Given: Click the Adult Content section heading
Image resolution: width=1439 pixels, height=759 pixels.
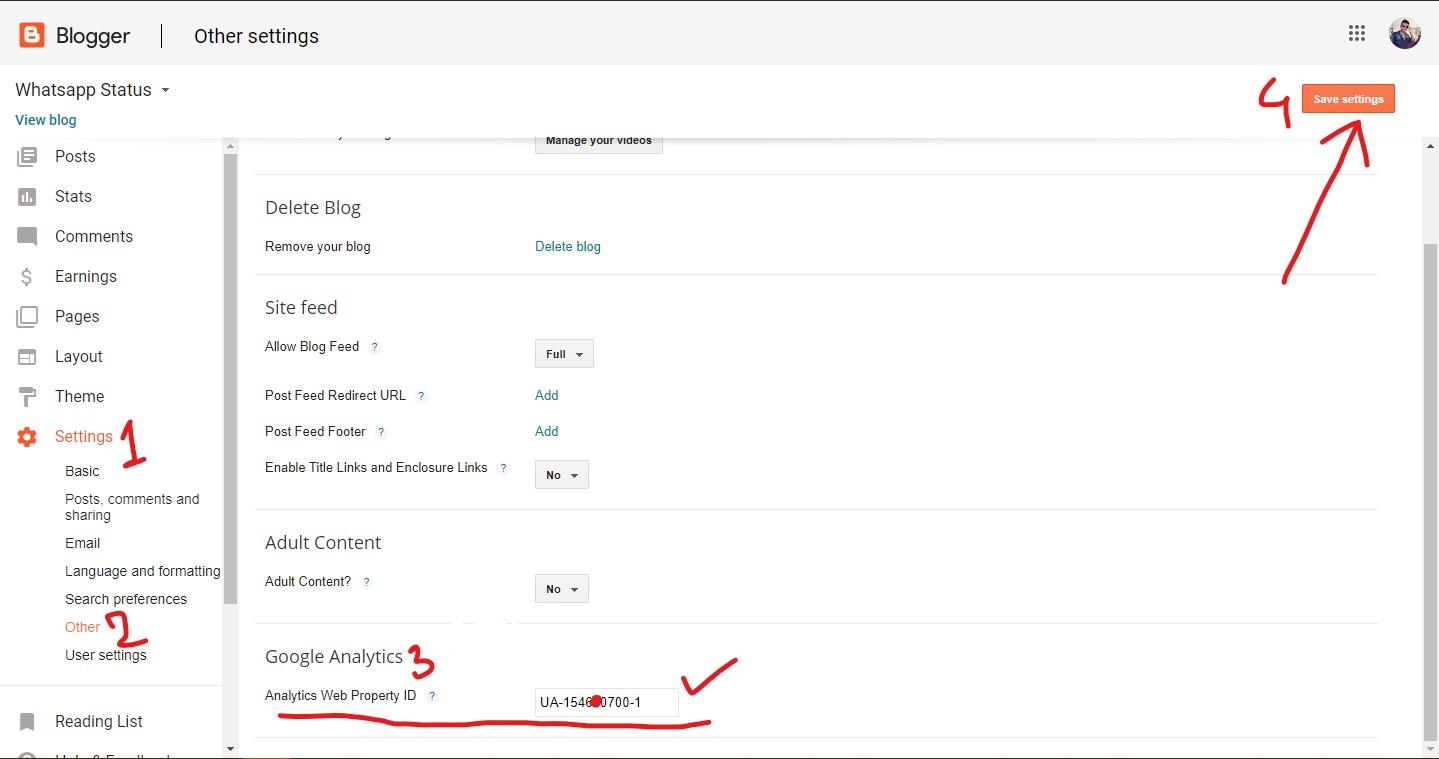Looking at the screenshot, I should tap(323, 543).
